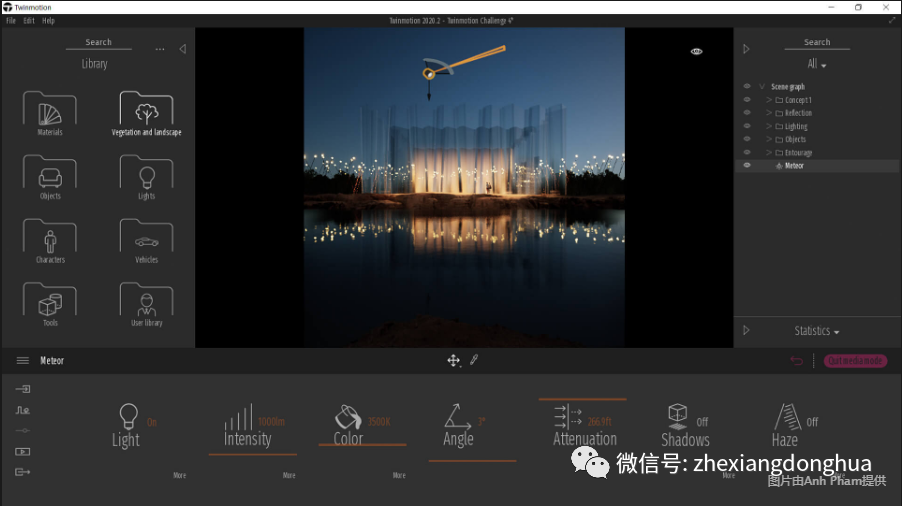Open the File menu

[x=11, y=21]
